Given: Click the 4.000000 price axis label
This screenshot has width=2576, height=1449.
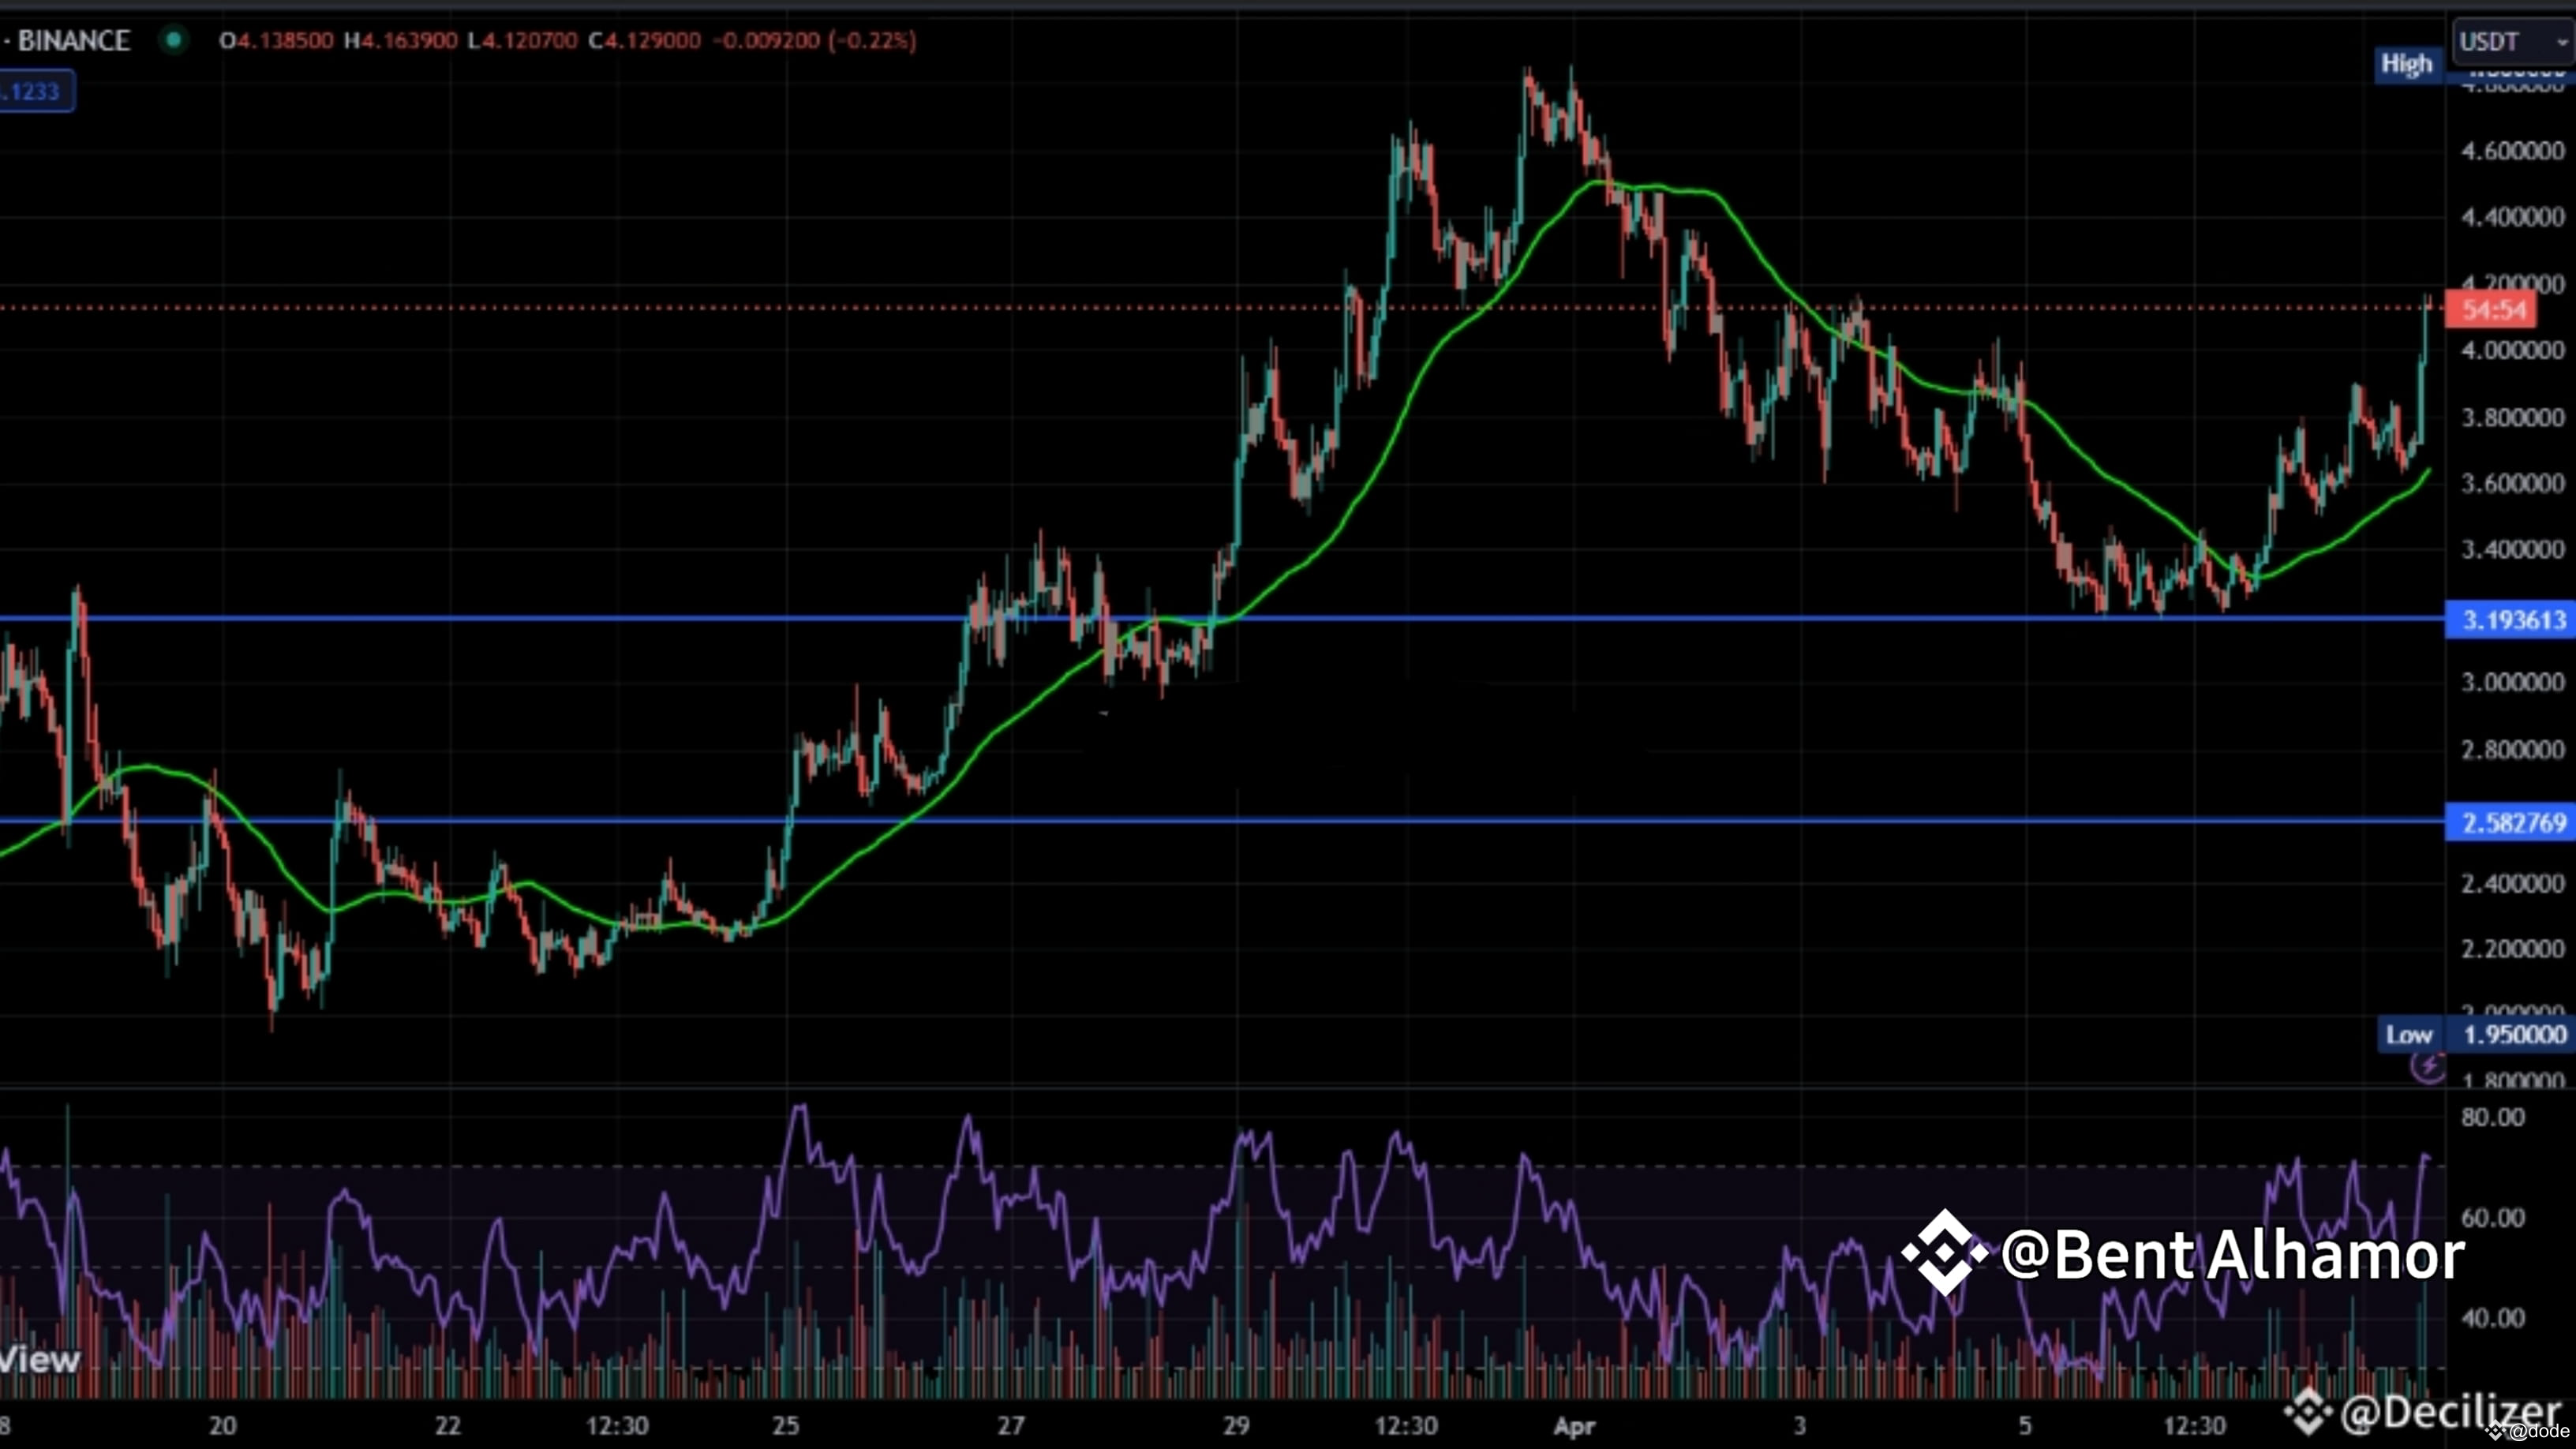Looking at the screenshot, I should coord(2512,350).
